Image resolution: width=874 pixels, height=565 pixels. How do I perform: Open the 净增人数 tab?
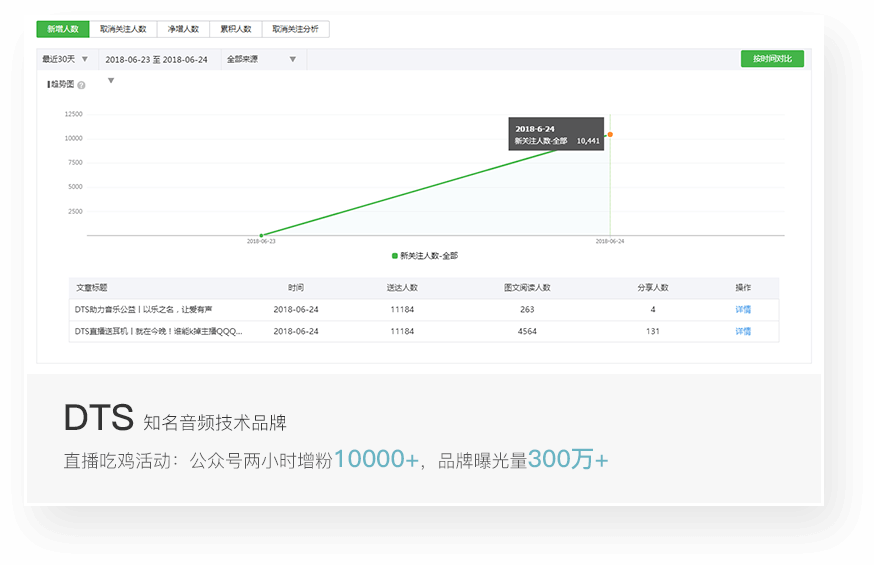click(183, 30)
